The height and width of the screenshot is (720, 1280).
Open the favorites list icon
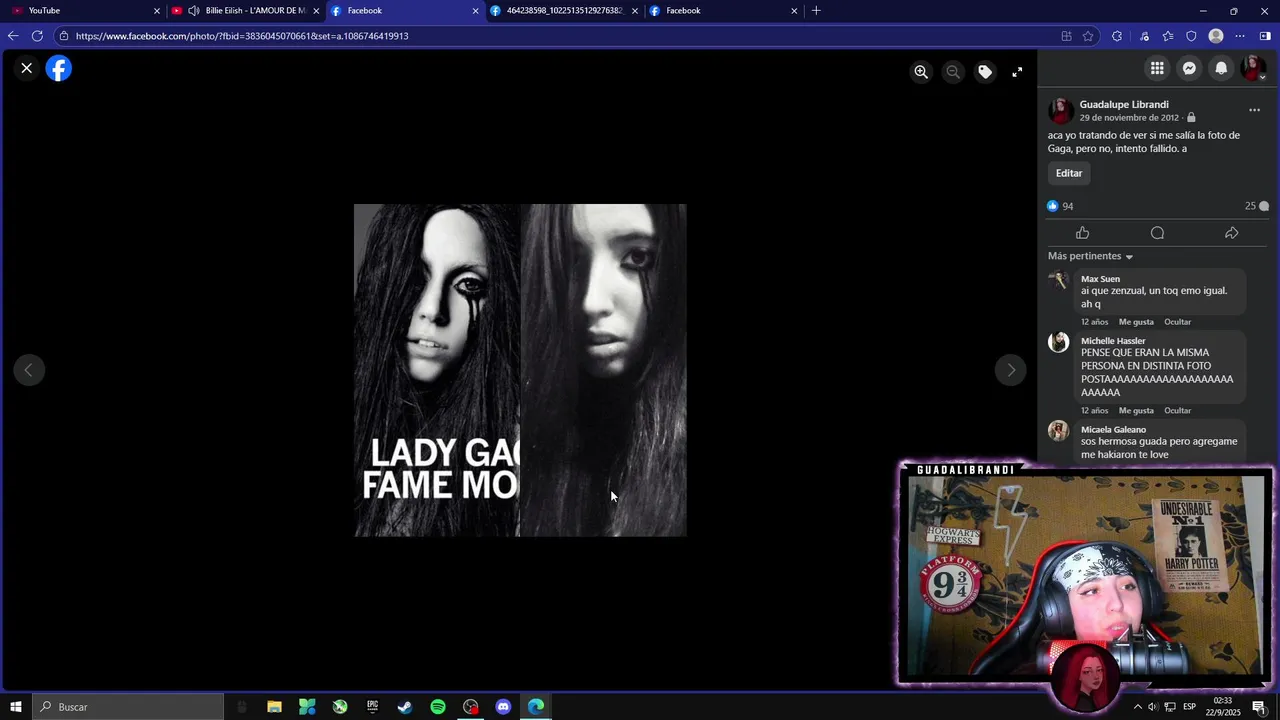pos(1168,36)
